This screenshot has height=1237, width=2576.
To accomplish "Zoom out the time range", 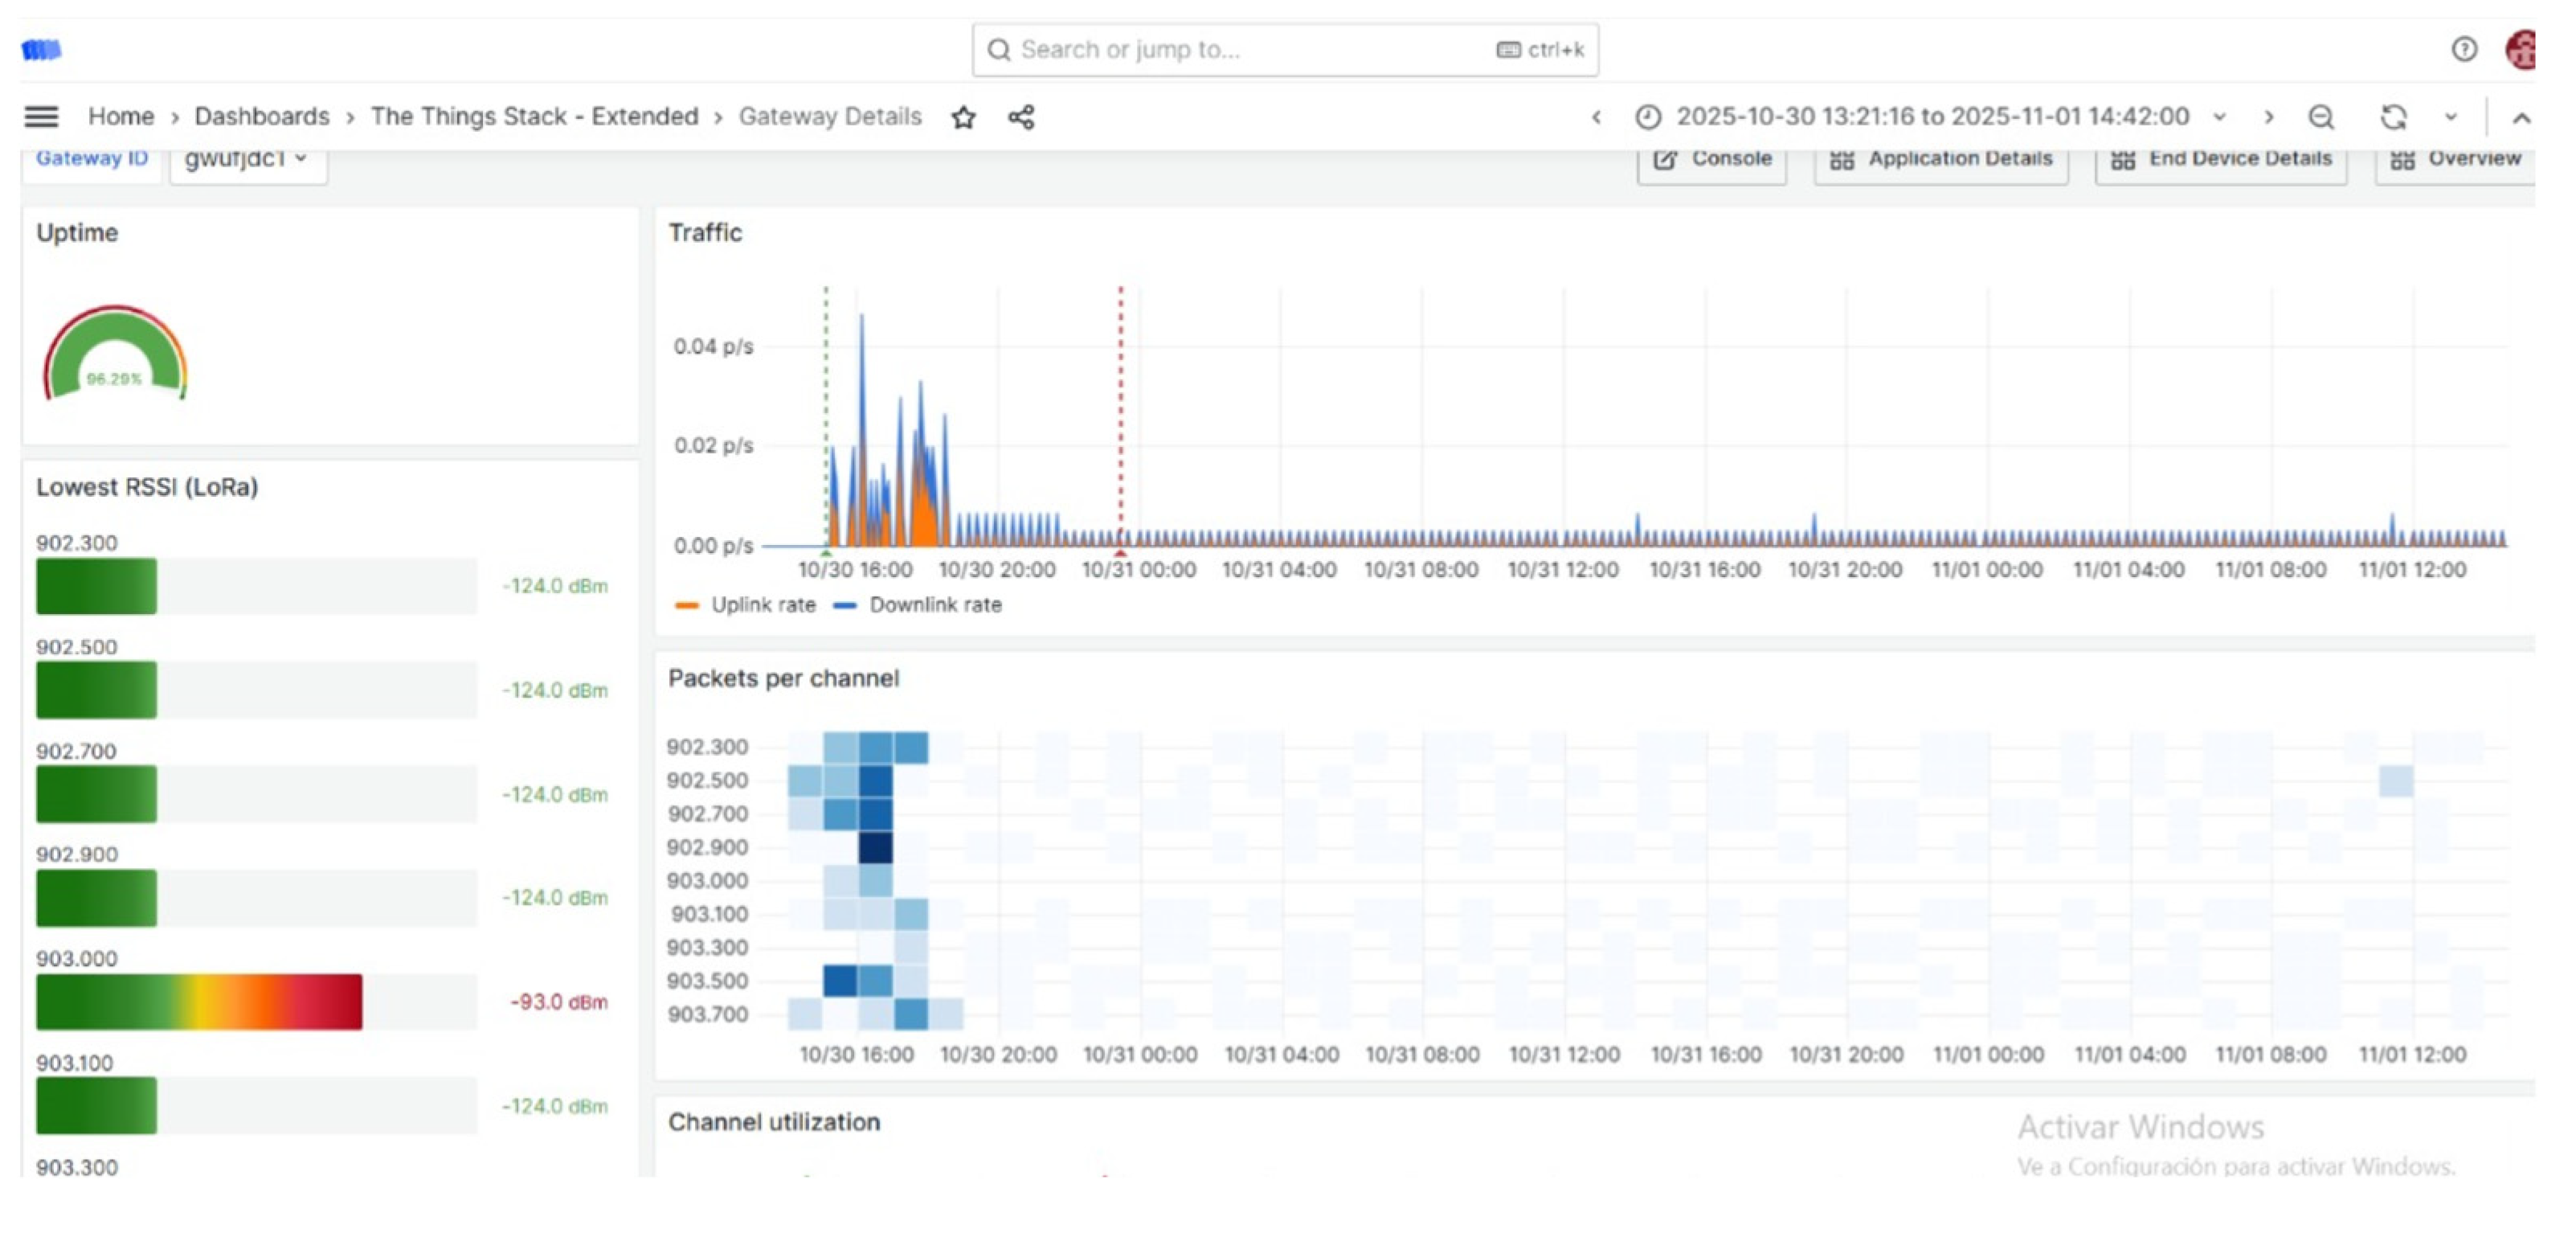I will (x=2321, y=117).
